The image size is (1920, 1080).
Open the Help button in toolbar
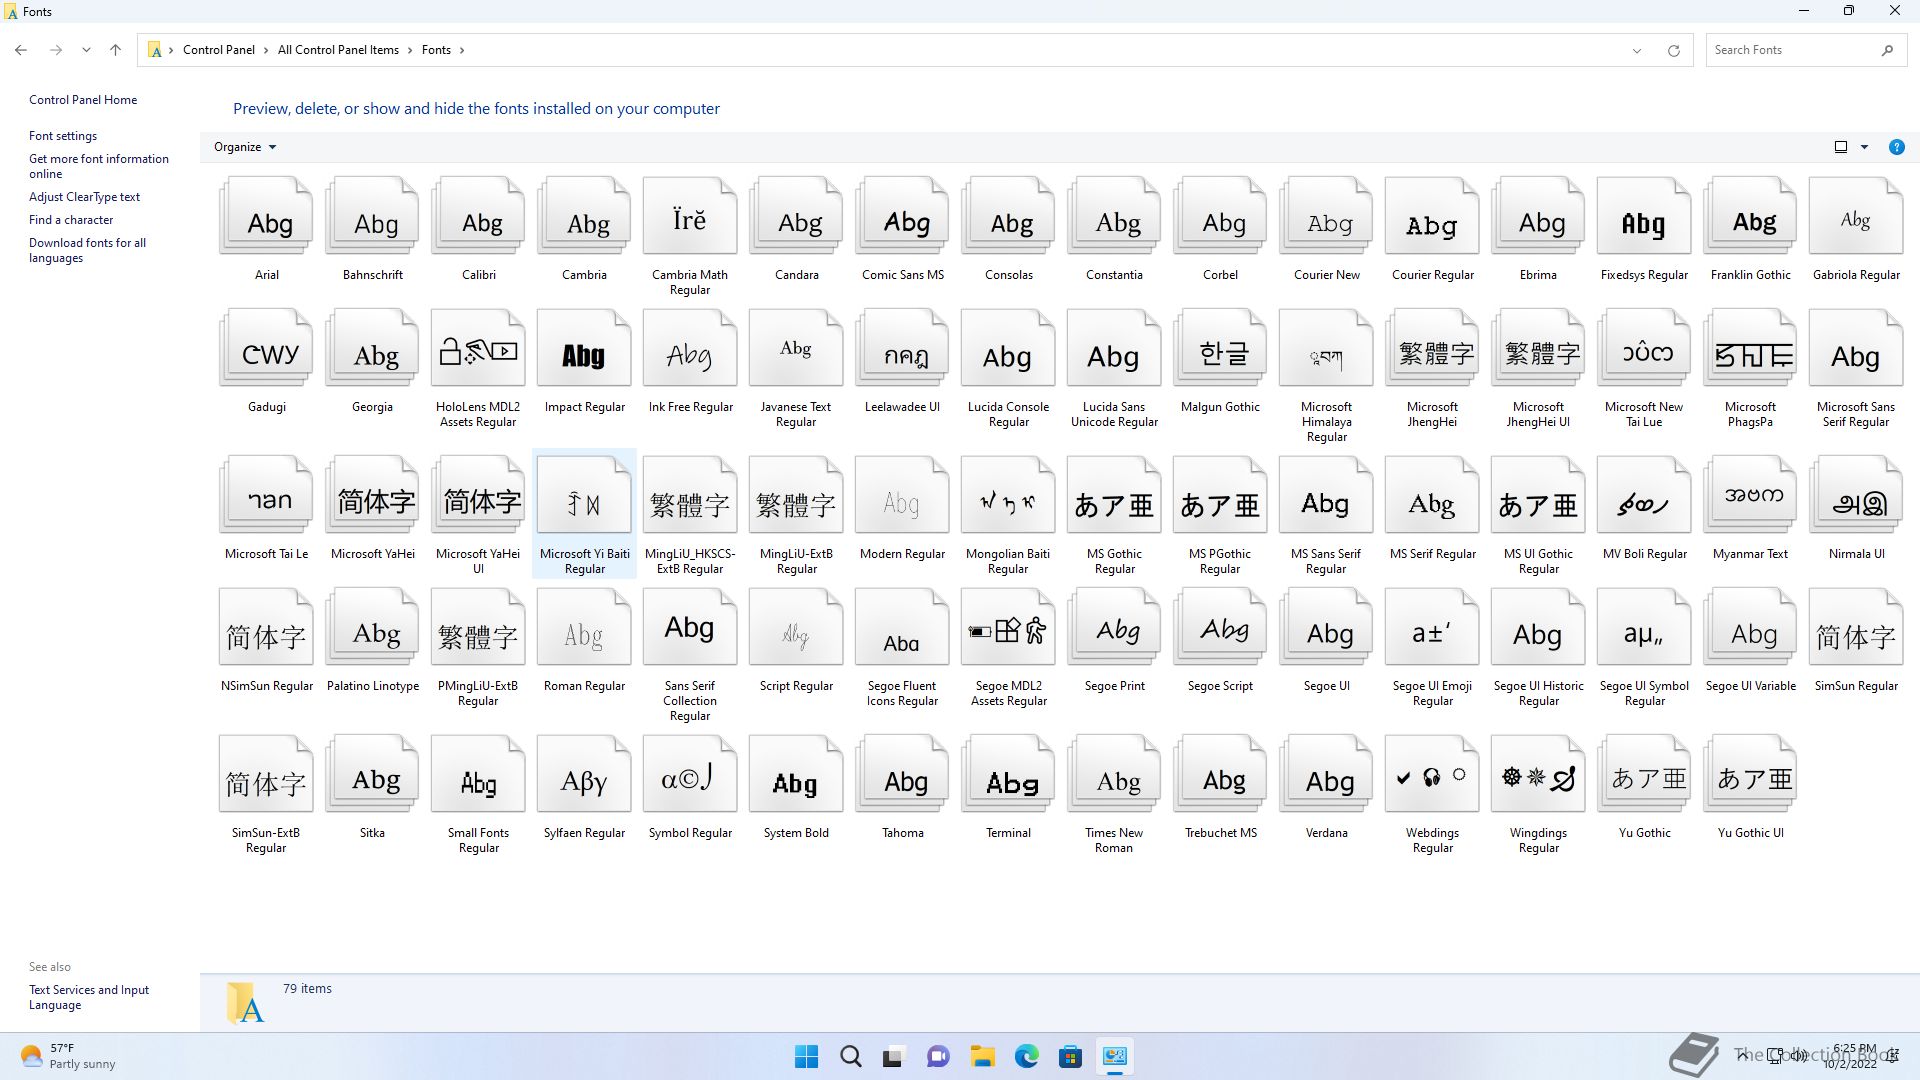coord(1896,147)
